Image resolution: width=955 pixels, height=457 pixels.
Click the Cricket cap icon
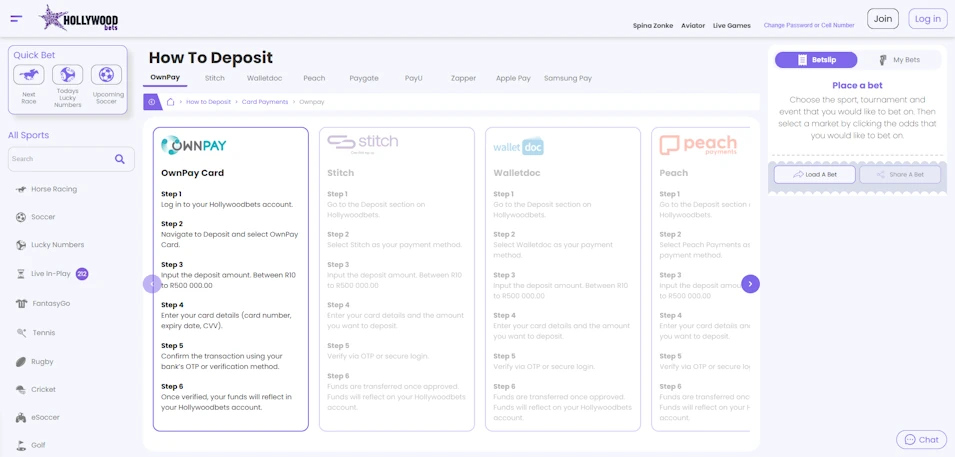21,390
